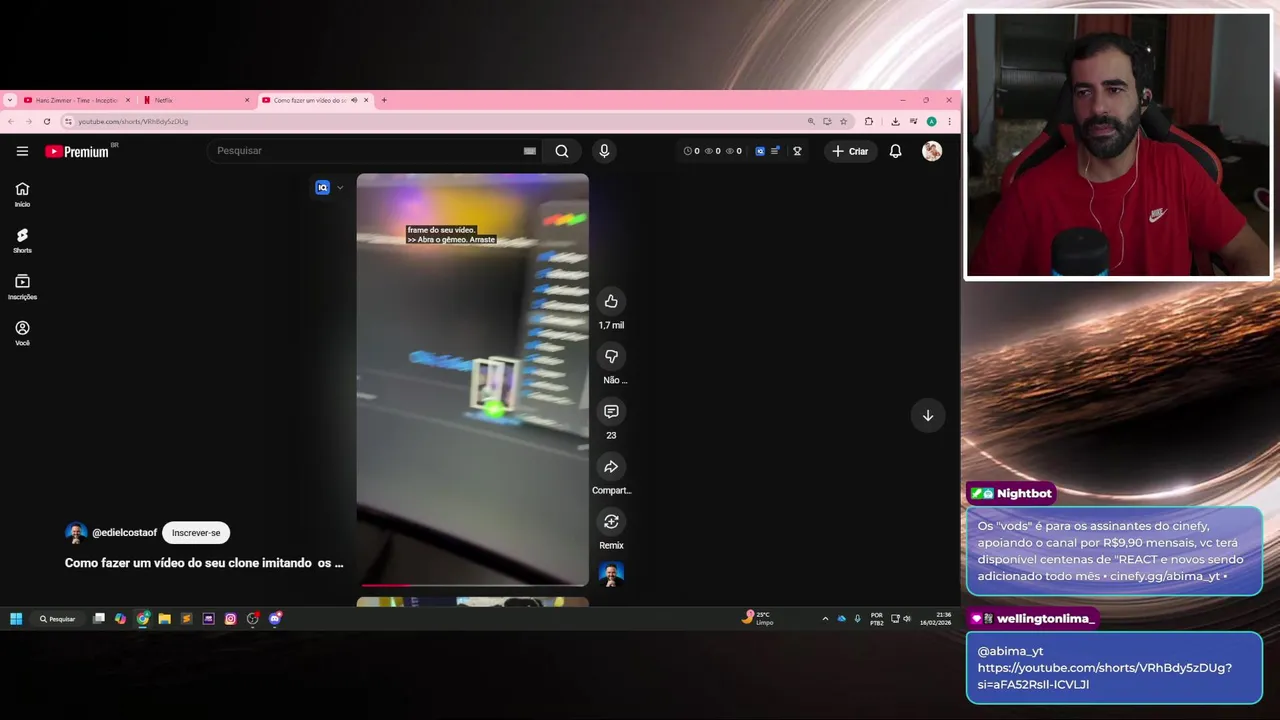Image resolution: width=1280 pixels, height=720 pixels.
Task: Open the YouTube hamburger guide menu
Action: pos(22,151)
